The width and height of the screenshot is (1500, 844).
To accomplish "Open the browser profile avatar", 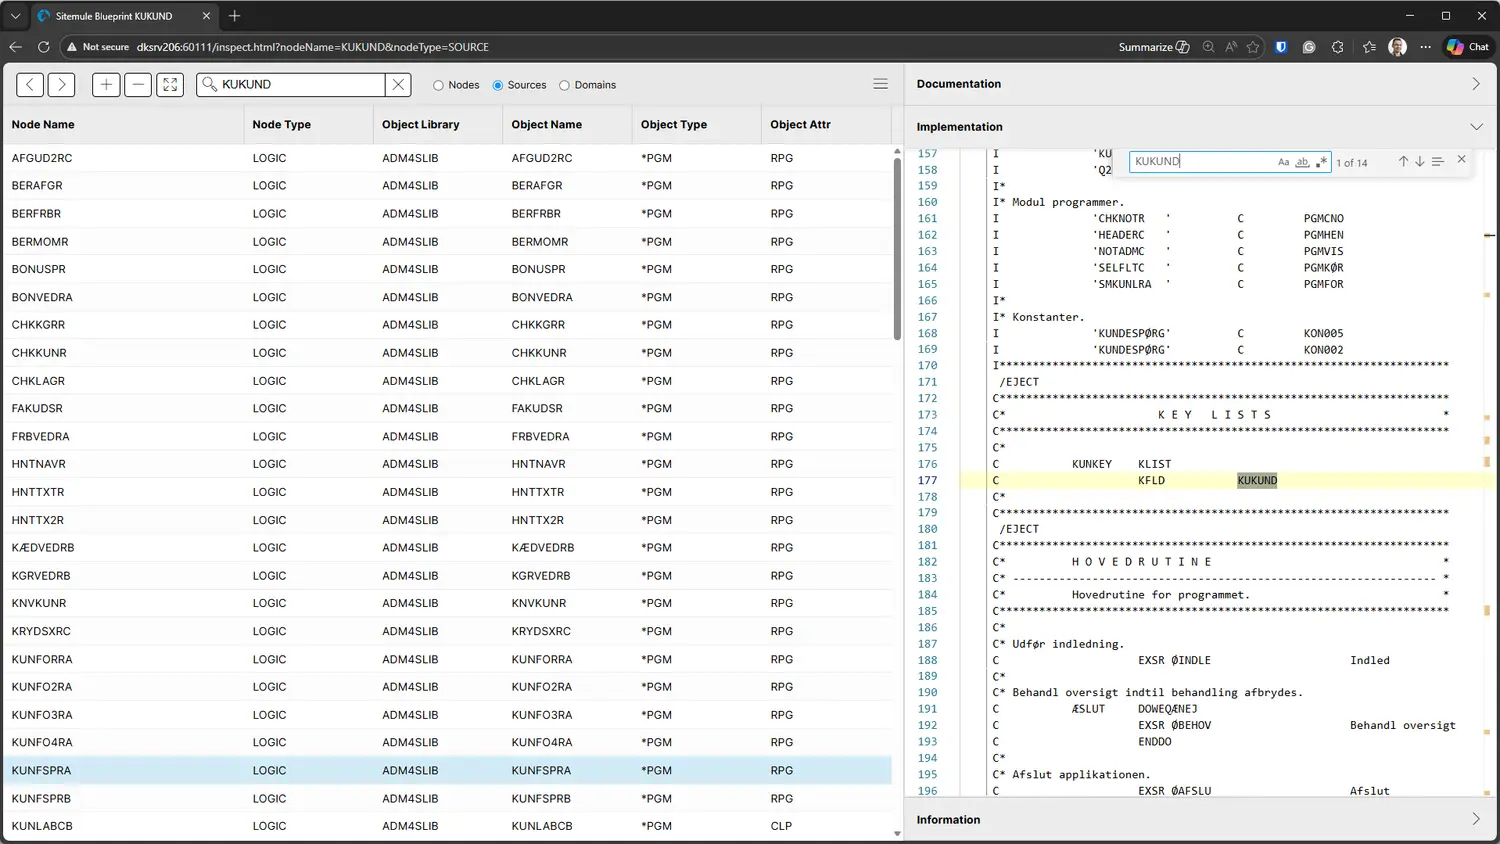I will [1397, 47].
